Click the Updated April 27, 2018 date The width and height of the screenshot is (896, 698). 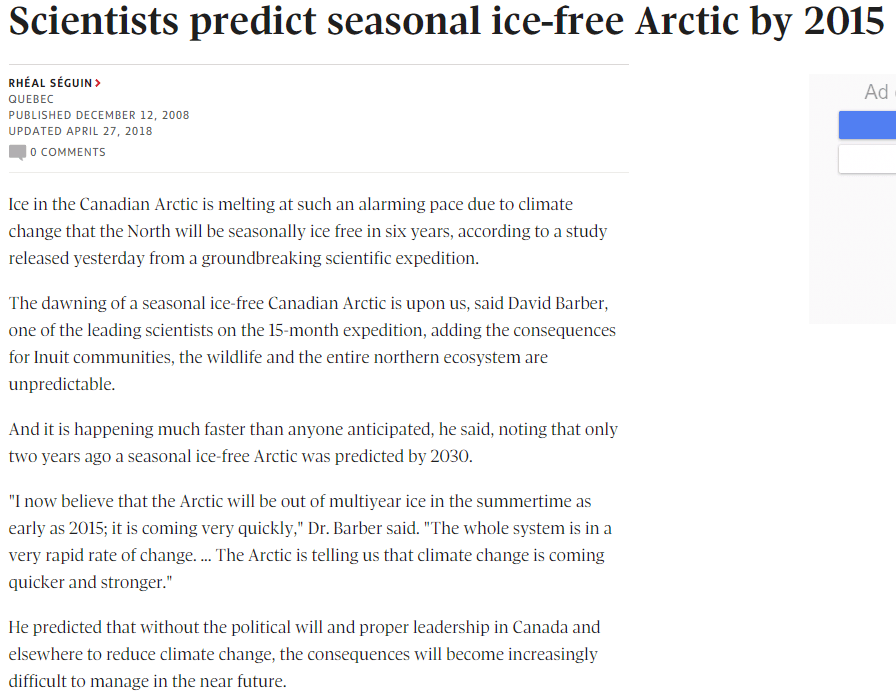click(x=80, y=131)
